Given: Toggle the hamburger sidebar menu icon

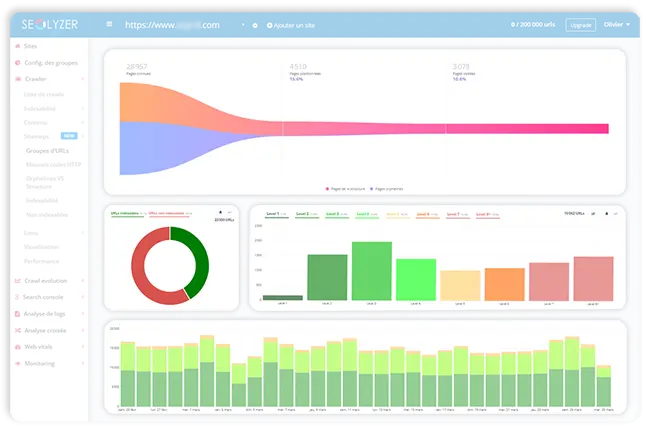Looking at the screenshot, I should pyautogui.click(x=109, y=24).
